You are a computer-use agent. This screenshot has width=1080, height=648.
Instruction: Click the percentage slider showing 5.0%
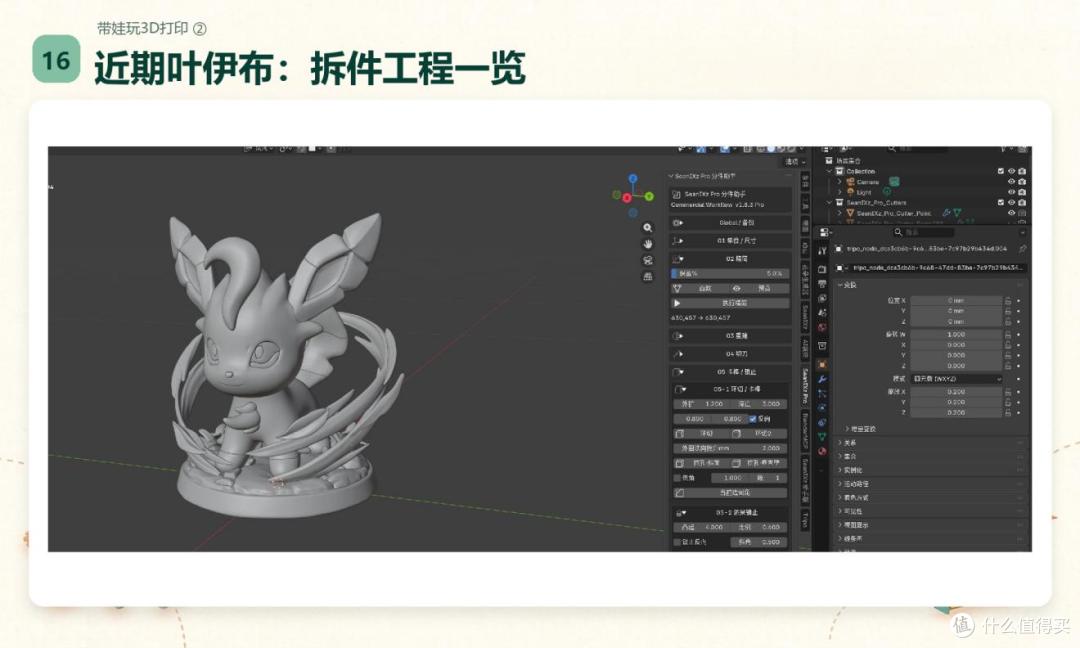[729, 273]
